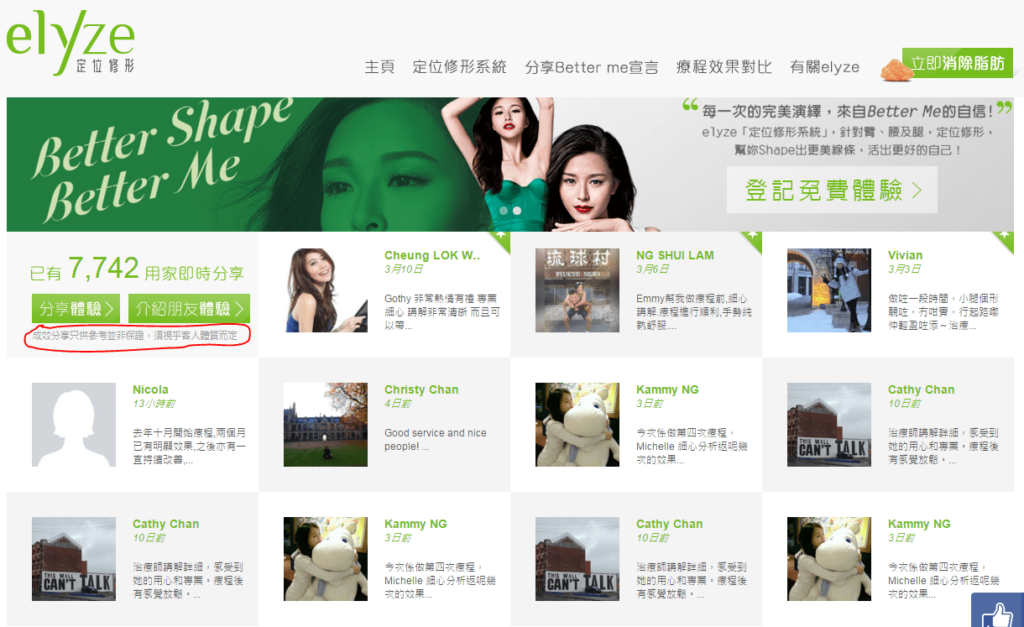The height and width of the screenshot is (627, 1024).
Task: Click Nicola's blank avatar placeholder
Action: (x=74, y=425)
